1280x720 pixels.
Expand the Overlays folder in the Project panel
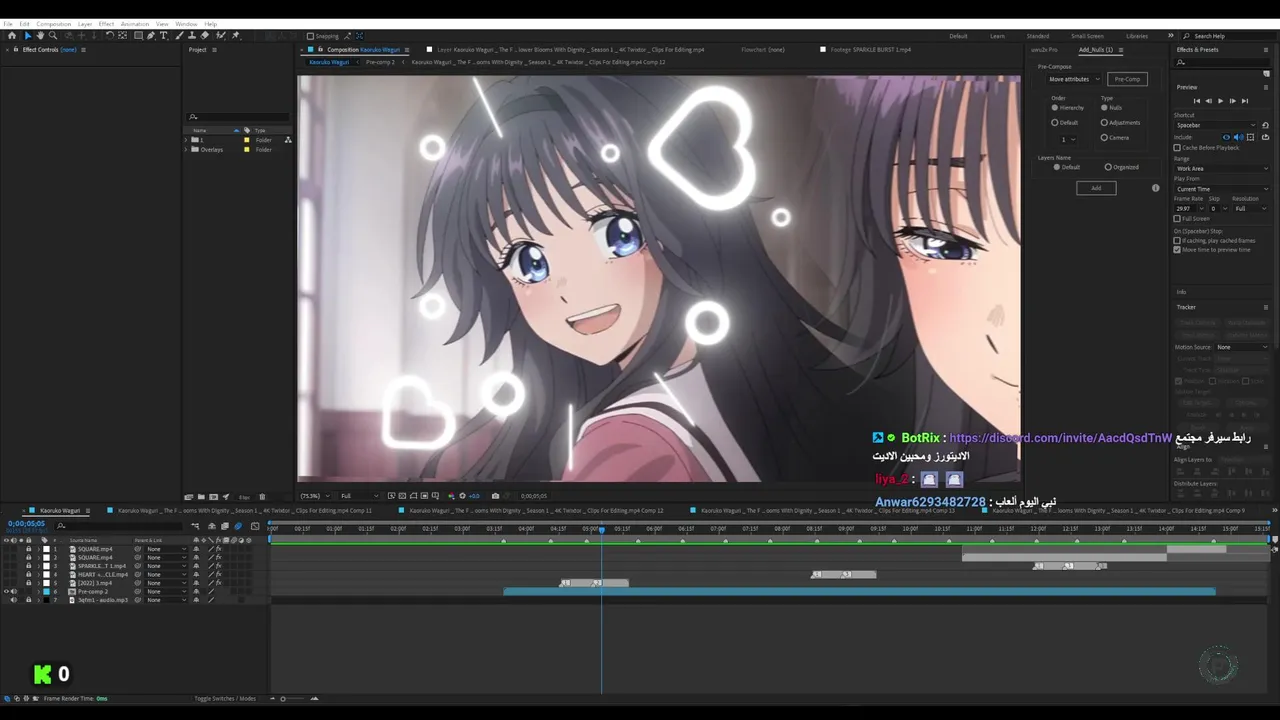[x=186, y=149]
